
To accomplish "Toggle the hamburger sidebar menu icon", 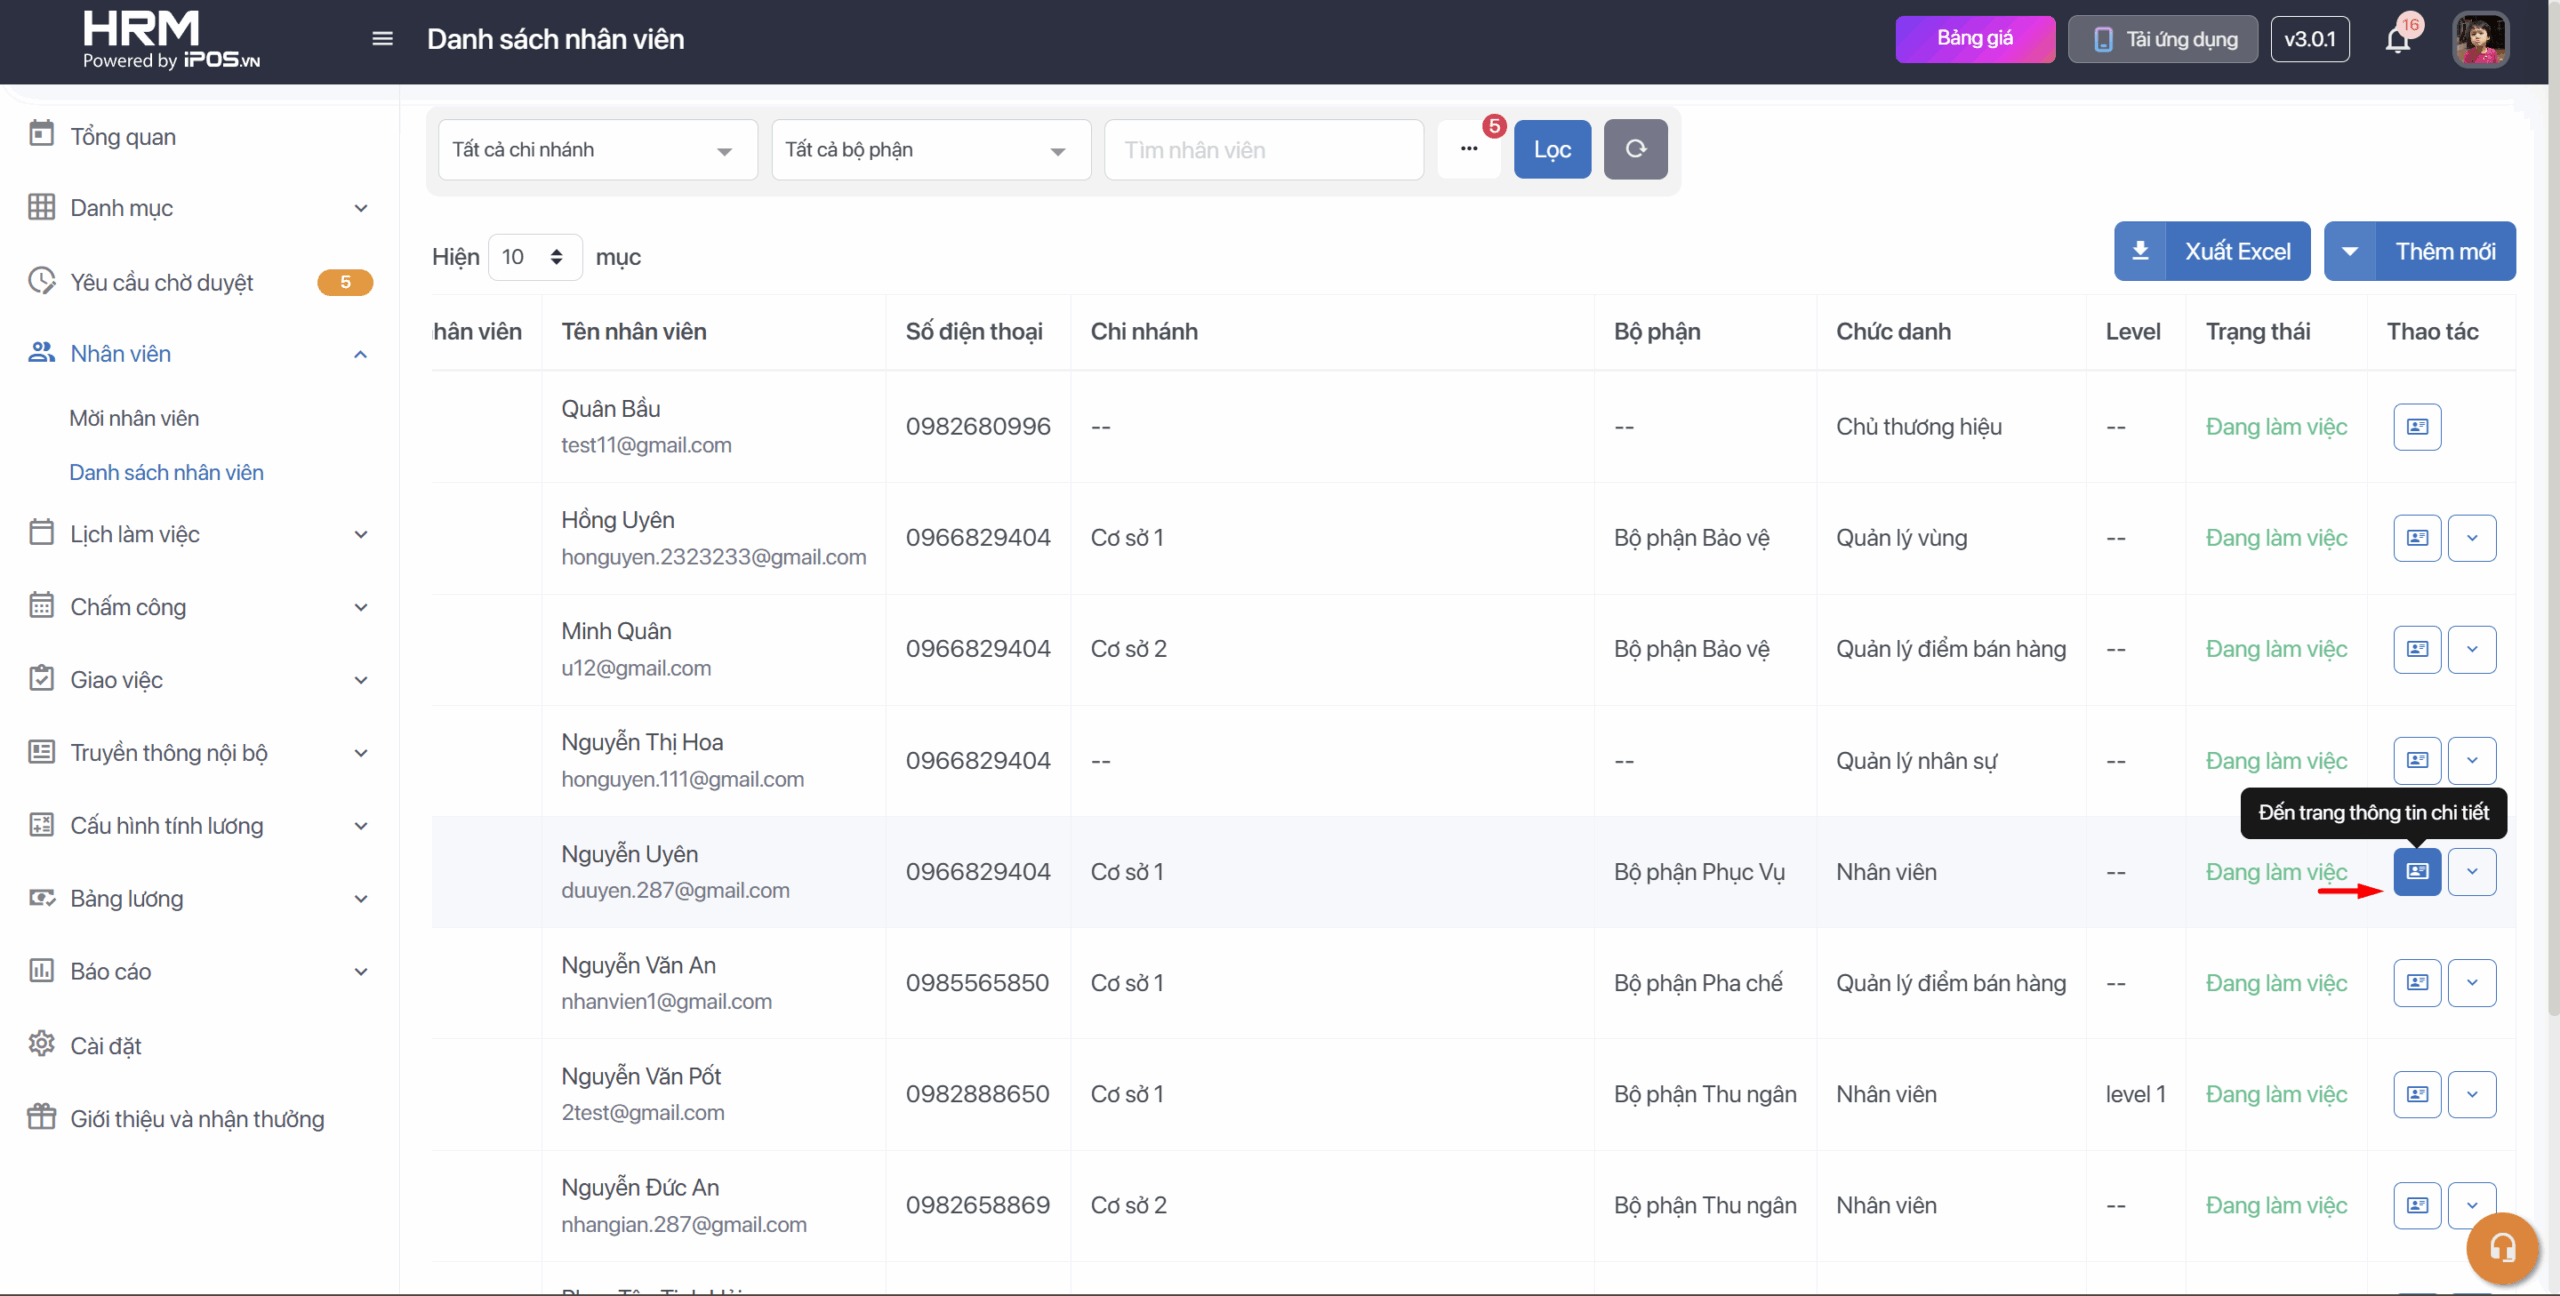I will [382, 39].
